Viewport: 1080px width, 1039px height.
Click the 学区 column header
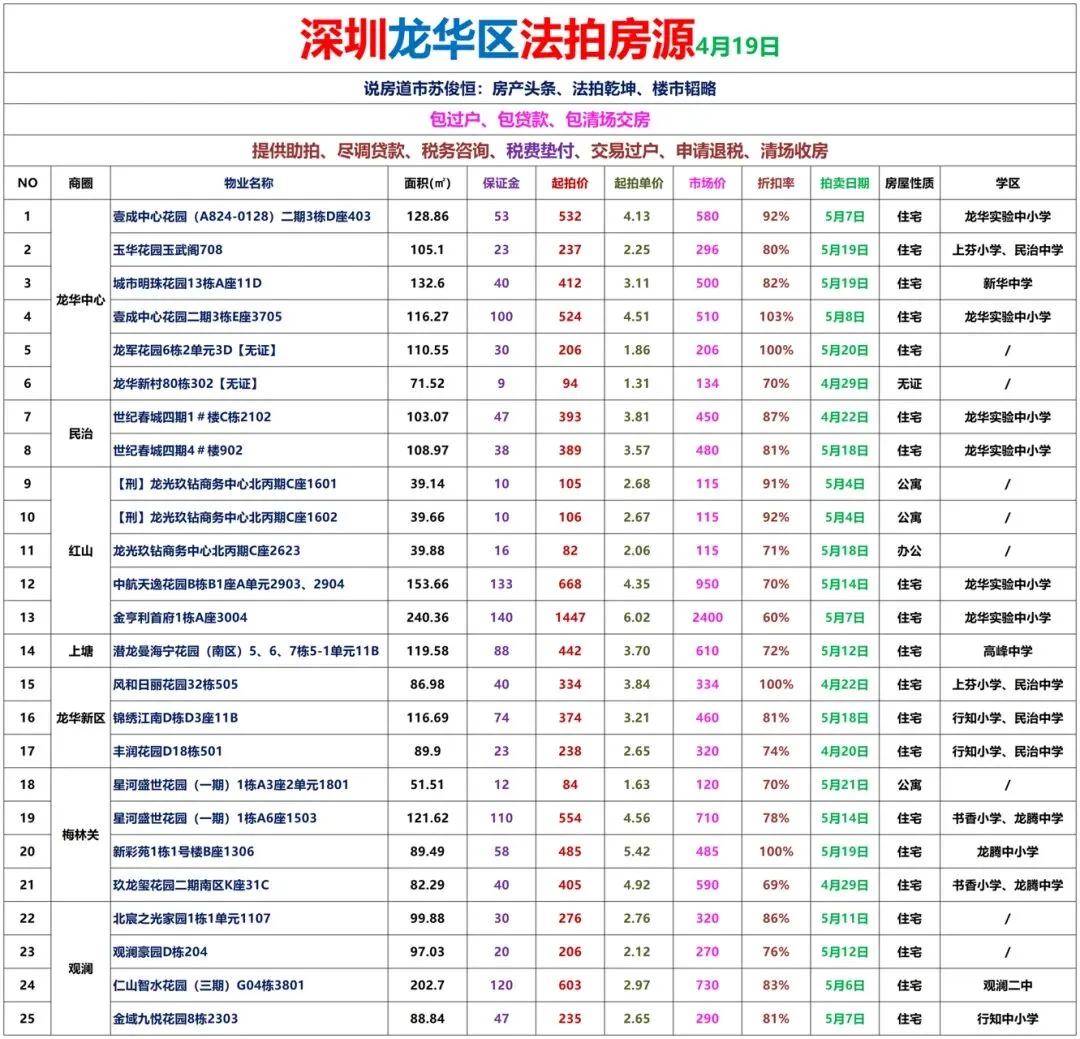(1007, 183)
